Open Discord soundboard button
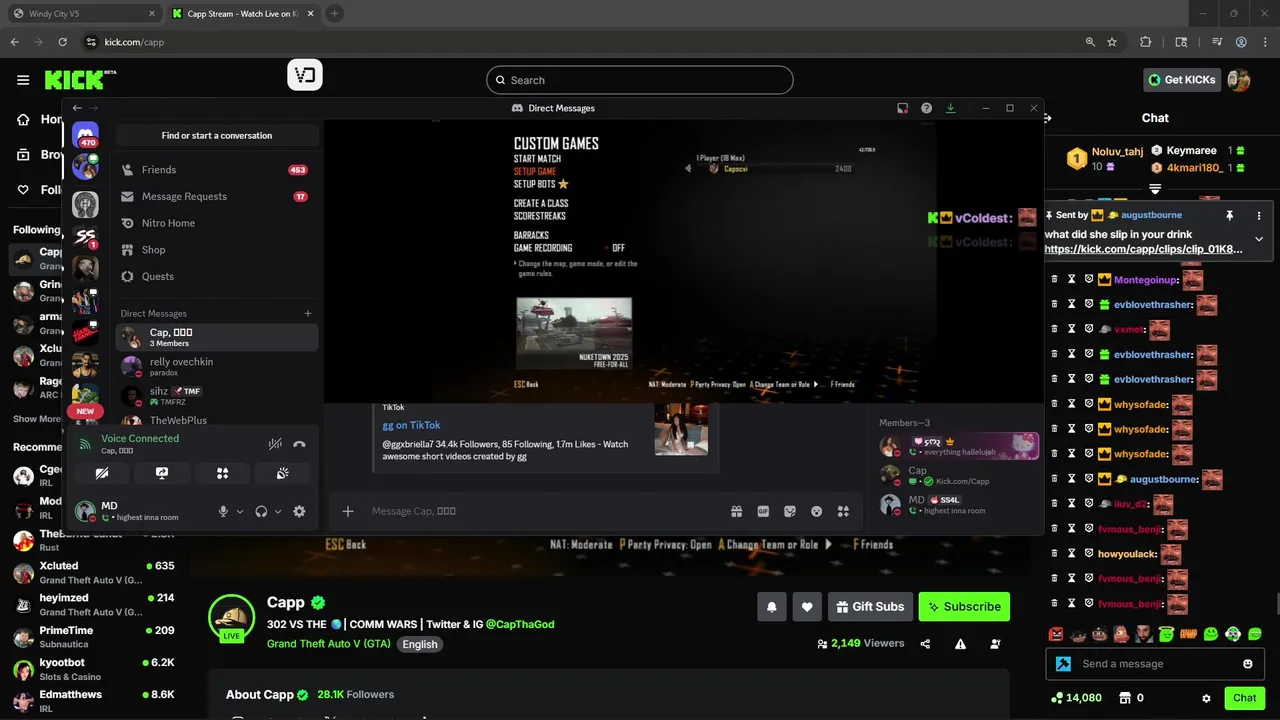 pyautogui.click(x=283, y=473)
